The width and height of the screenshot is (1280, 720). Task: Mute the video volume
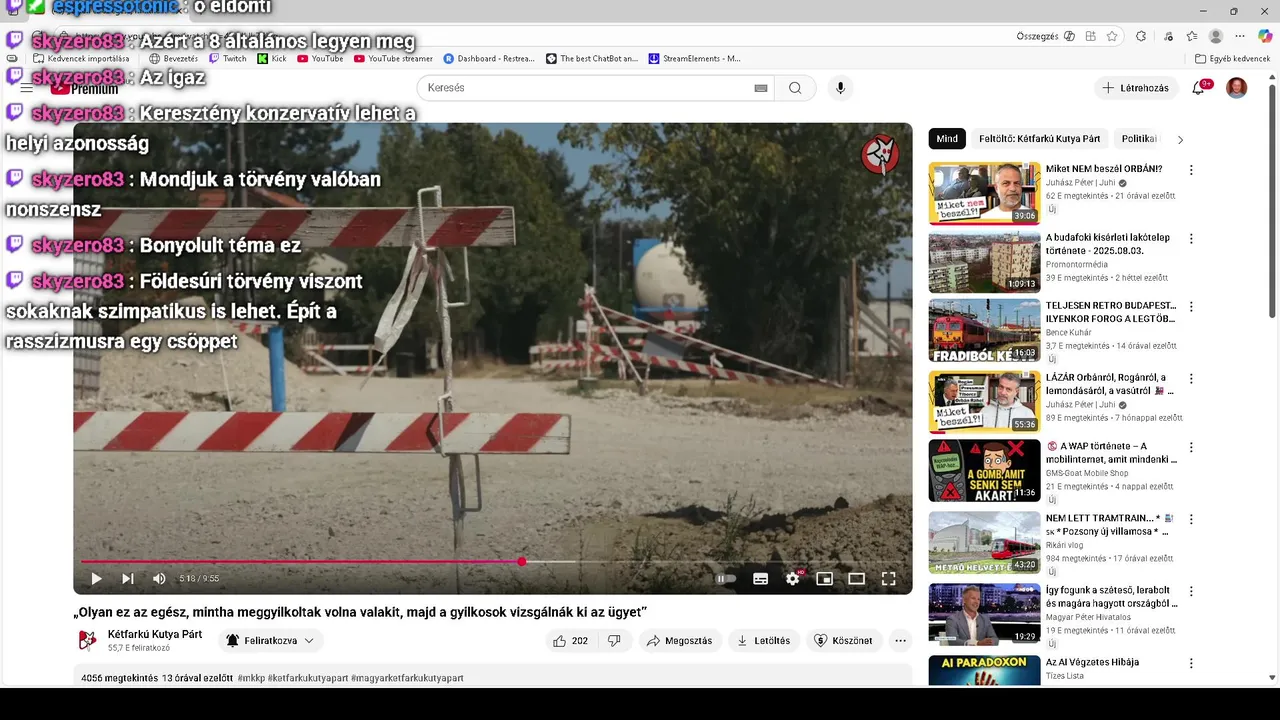(x=159, y=579)
